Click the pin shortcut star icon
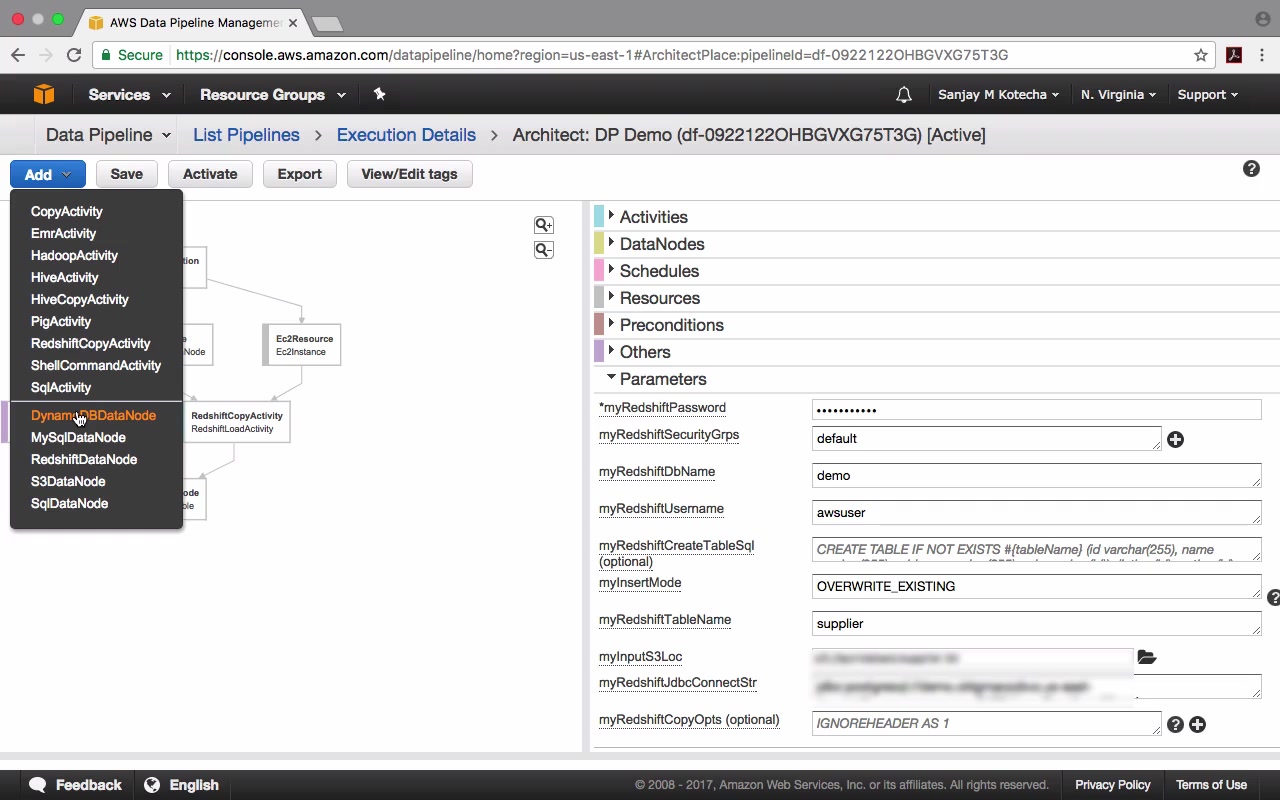The image size is (1280, 800). tap(379, 94)
